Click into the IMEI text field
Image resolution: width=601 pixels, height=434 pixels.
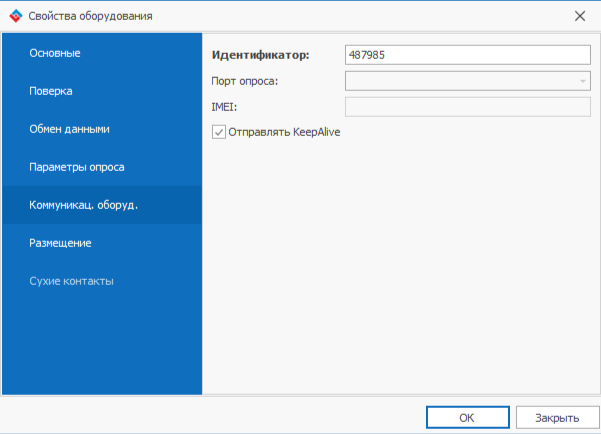(x=466, y=108)
